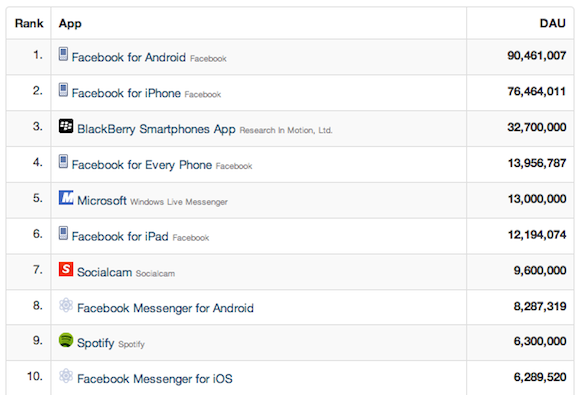Click the Facebook for Every Phone icon
The image size is (580, 395).
pos(63,162)
